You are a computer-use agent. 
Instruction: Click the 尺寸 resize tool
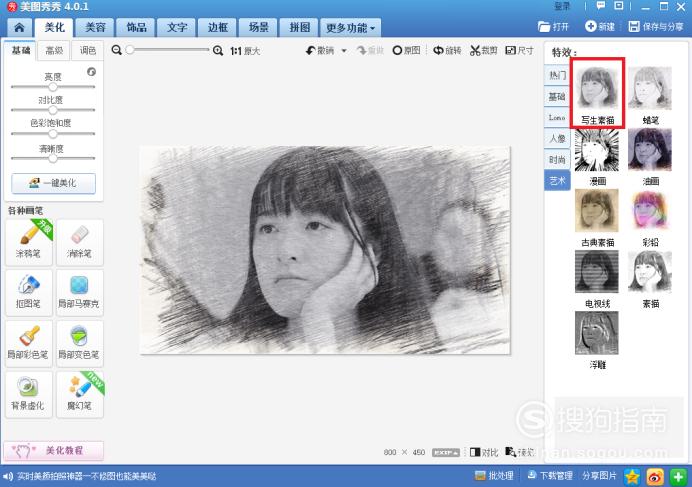point(519,50)
